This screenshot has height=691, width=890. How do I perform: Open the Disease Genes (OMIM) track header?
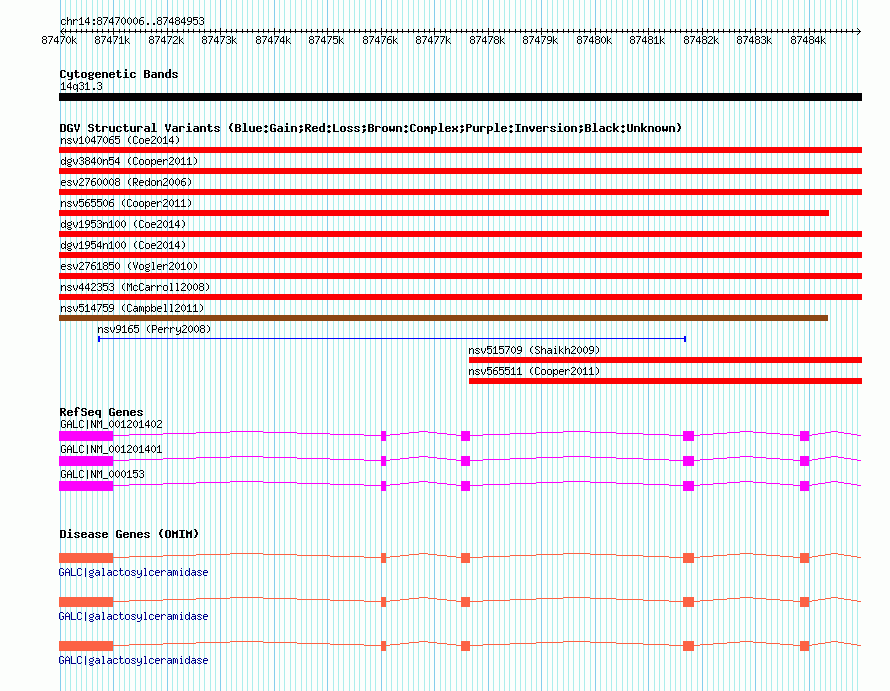click(129, 534)
